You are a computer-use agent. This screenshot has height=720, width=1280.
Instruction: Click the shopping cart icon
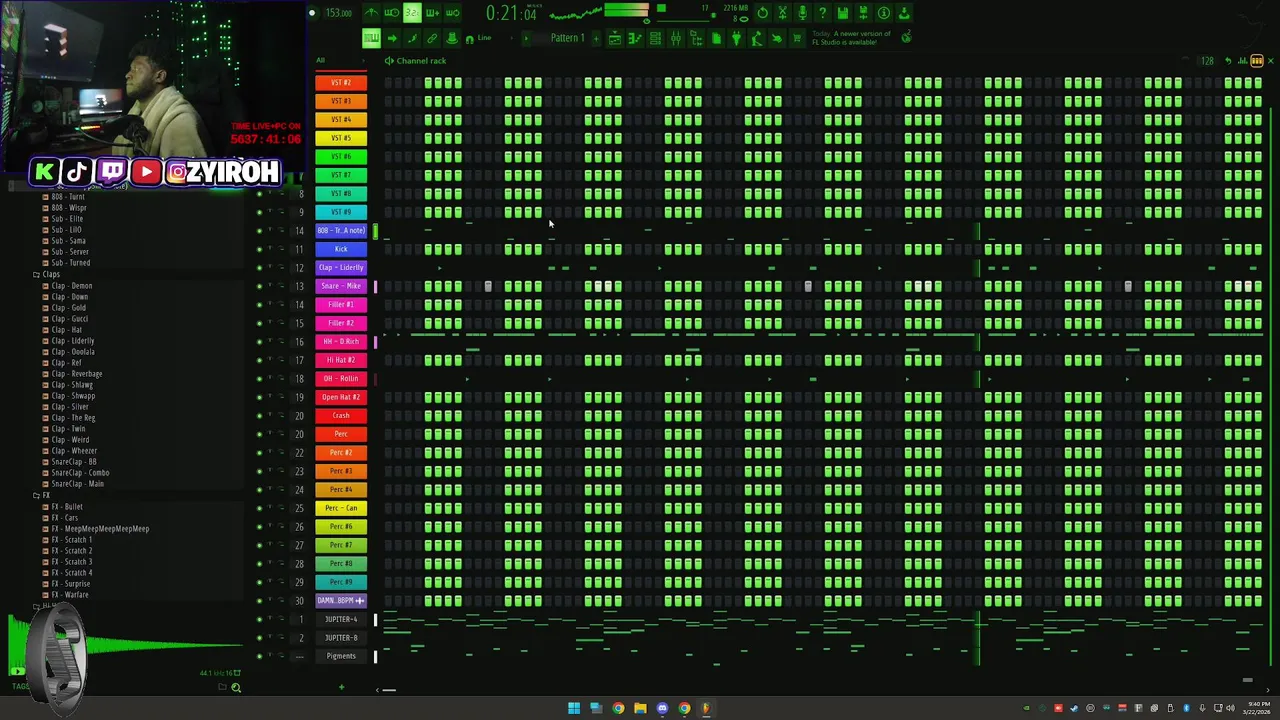click(x=796, y=38)
